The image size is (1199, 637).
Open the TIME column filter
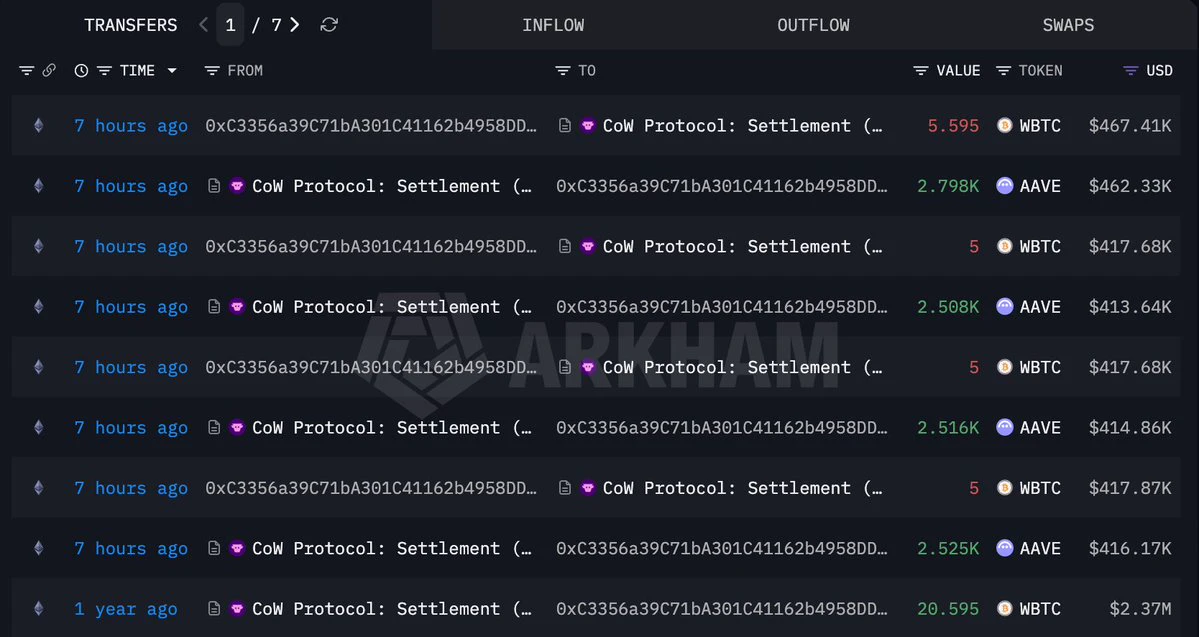104,70
